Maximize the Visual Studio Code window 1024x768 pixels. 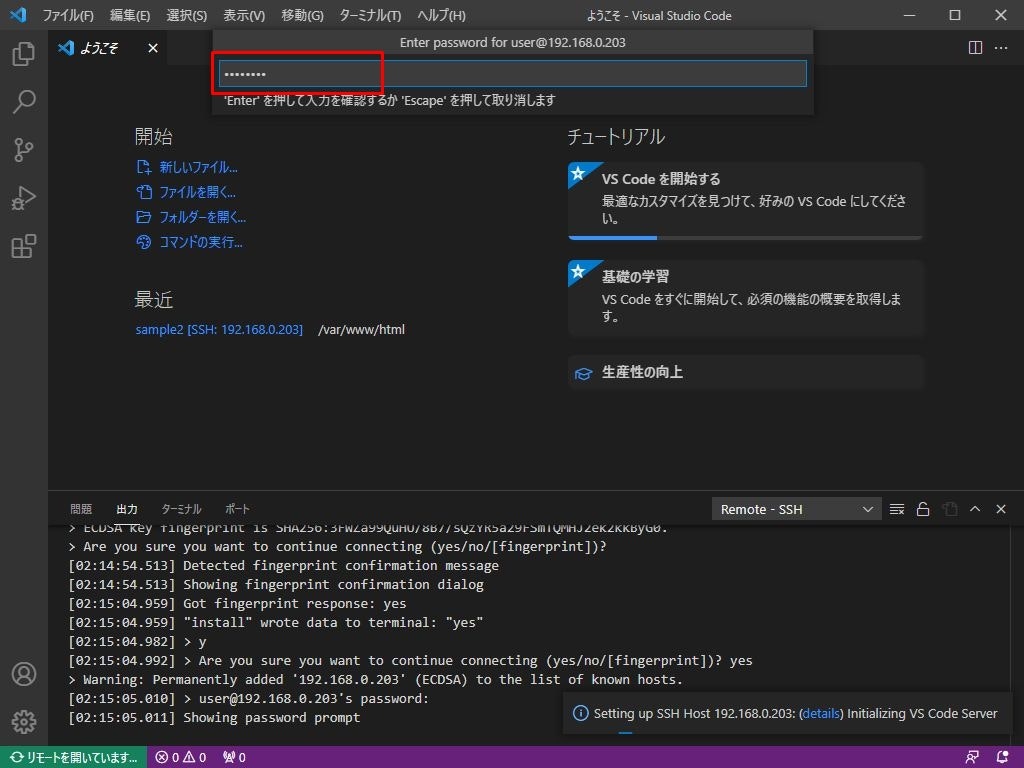coord(955,15)
